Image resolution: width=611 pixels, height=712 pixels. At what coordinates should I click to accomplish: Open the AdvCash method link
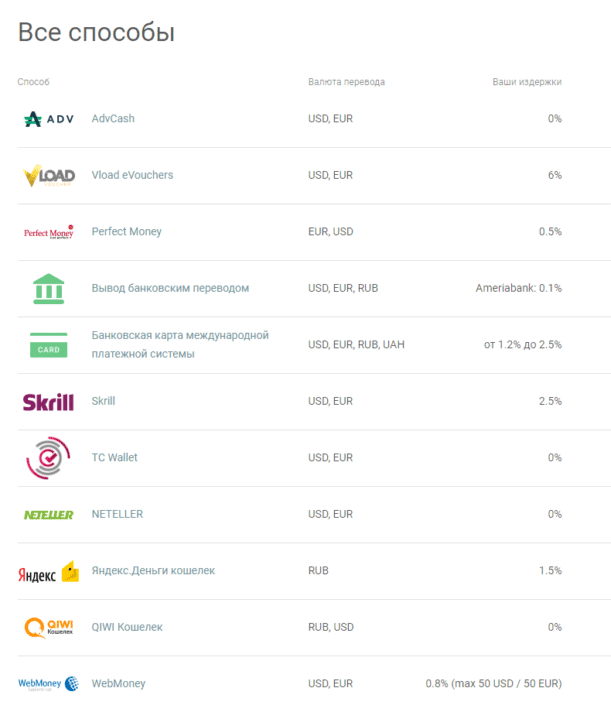pyautogui.click(x=113, y=119)
